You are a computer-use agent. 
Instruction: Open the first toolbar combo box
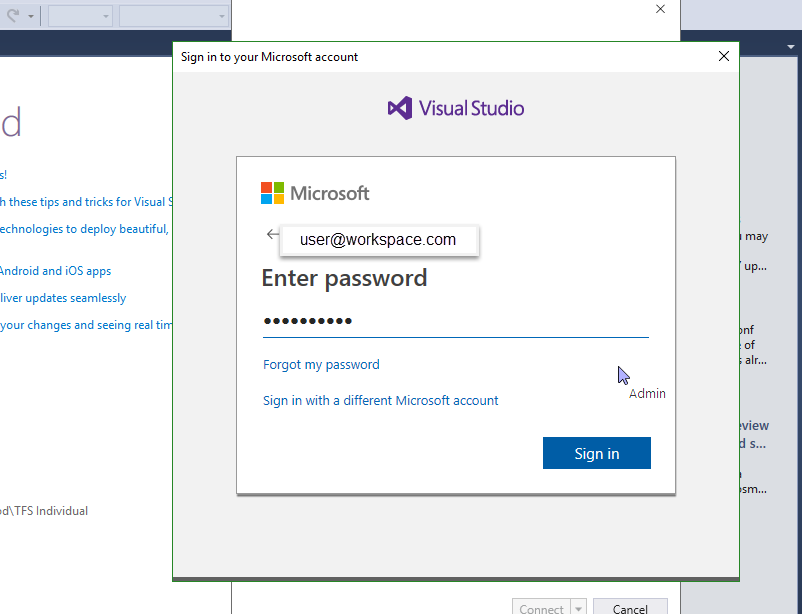(80, 16)
